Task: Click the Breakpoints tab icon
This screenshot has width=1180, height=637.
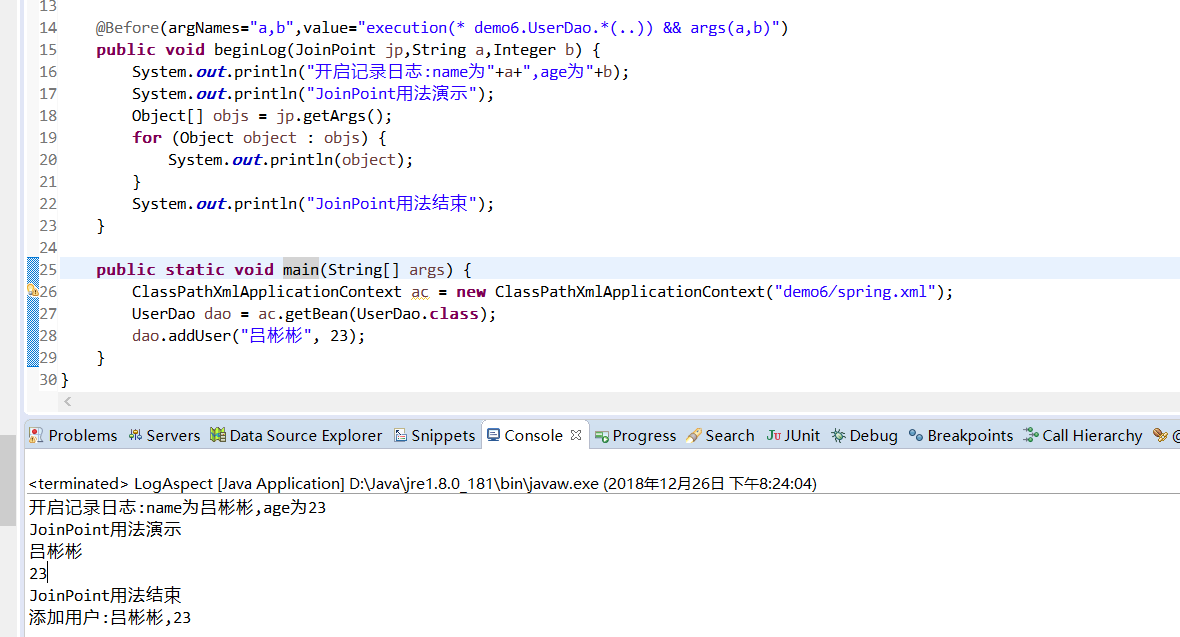Action: pos(916,435)
